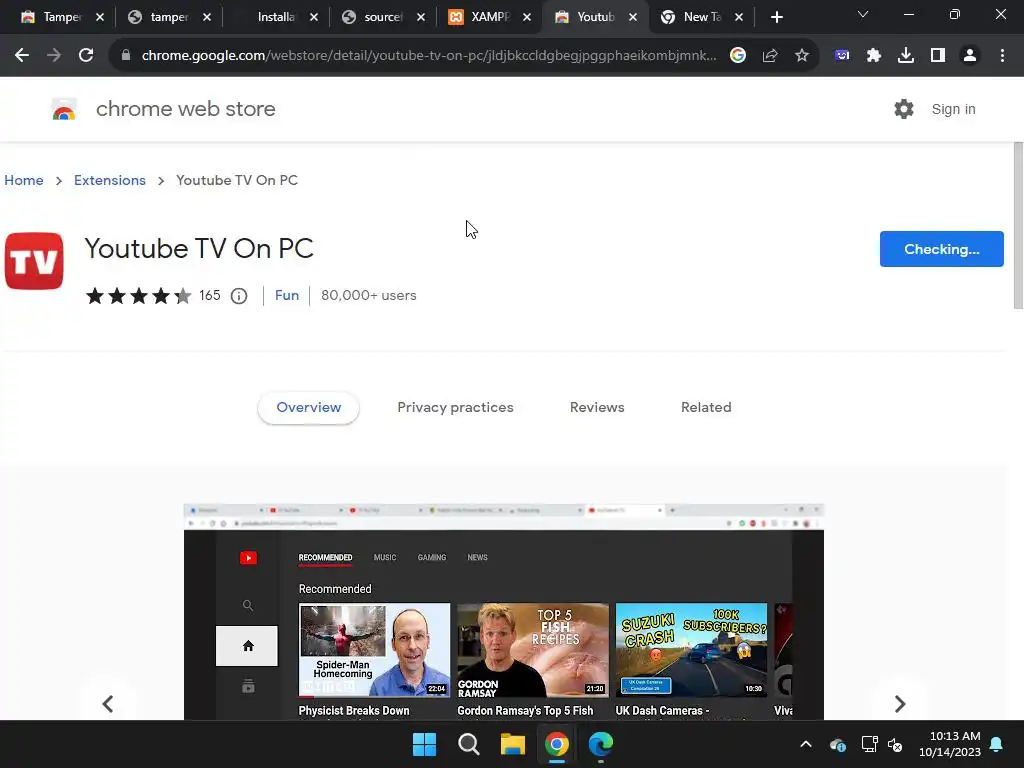Click the rating info icon next to 165
The width and height of the screenshot is (1024, 768).
point(239,296)
